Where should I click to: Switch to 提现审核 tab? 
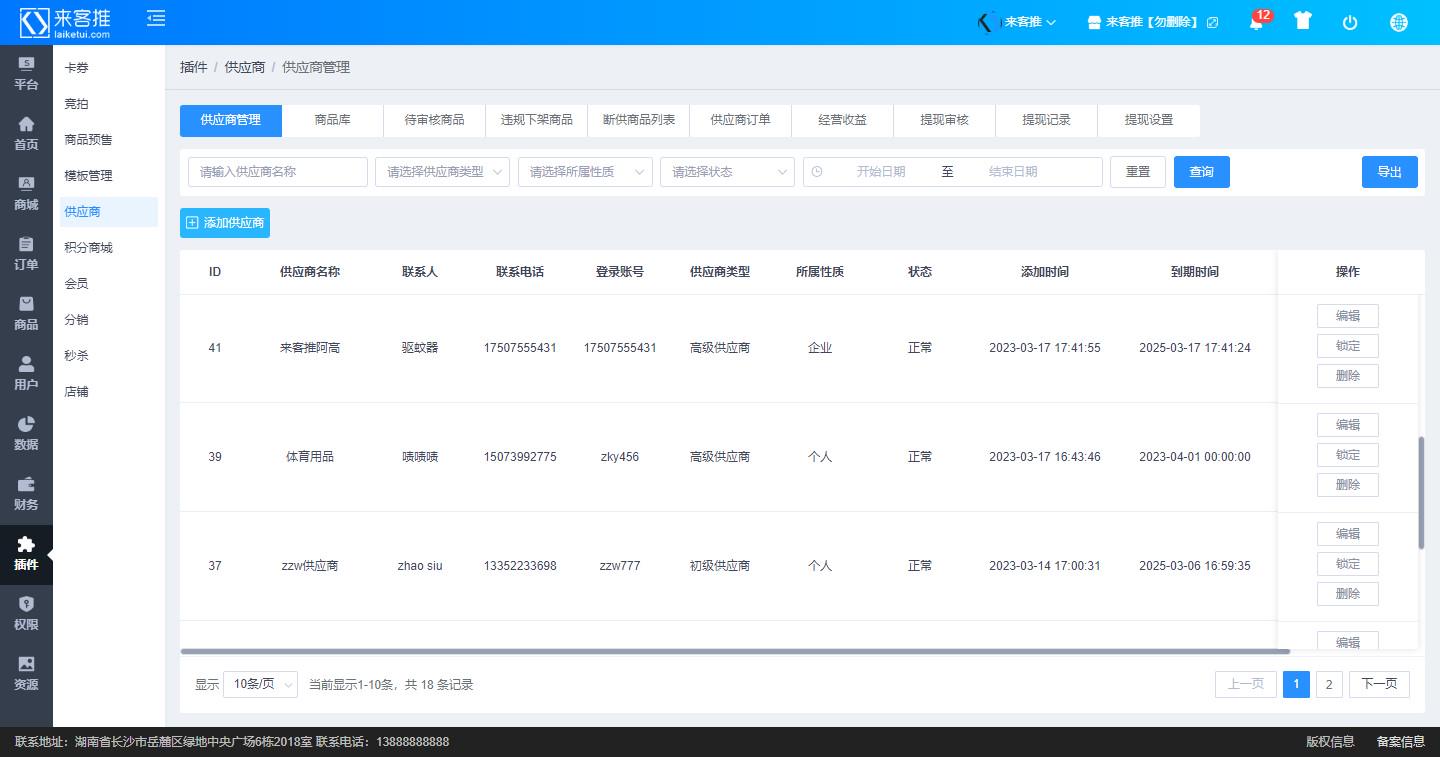click(944, 120)
